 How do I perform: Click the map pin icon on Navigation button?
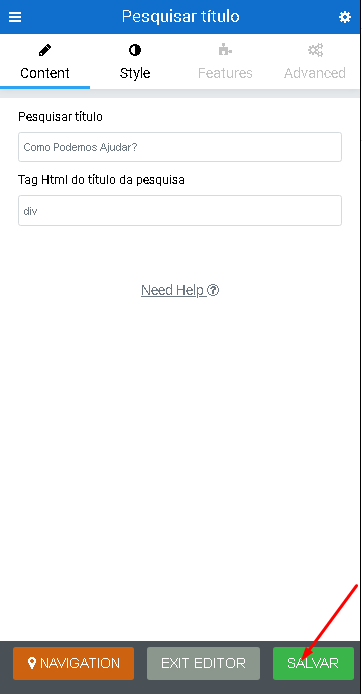pyautogui.click(x=31, y=663)
